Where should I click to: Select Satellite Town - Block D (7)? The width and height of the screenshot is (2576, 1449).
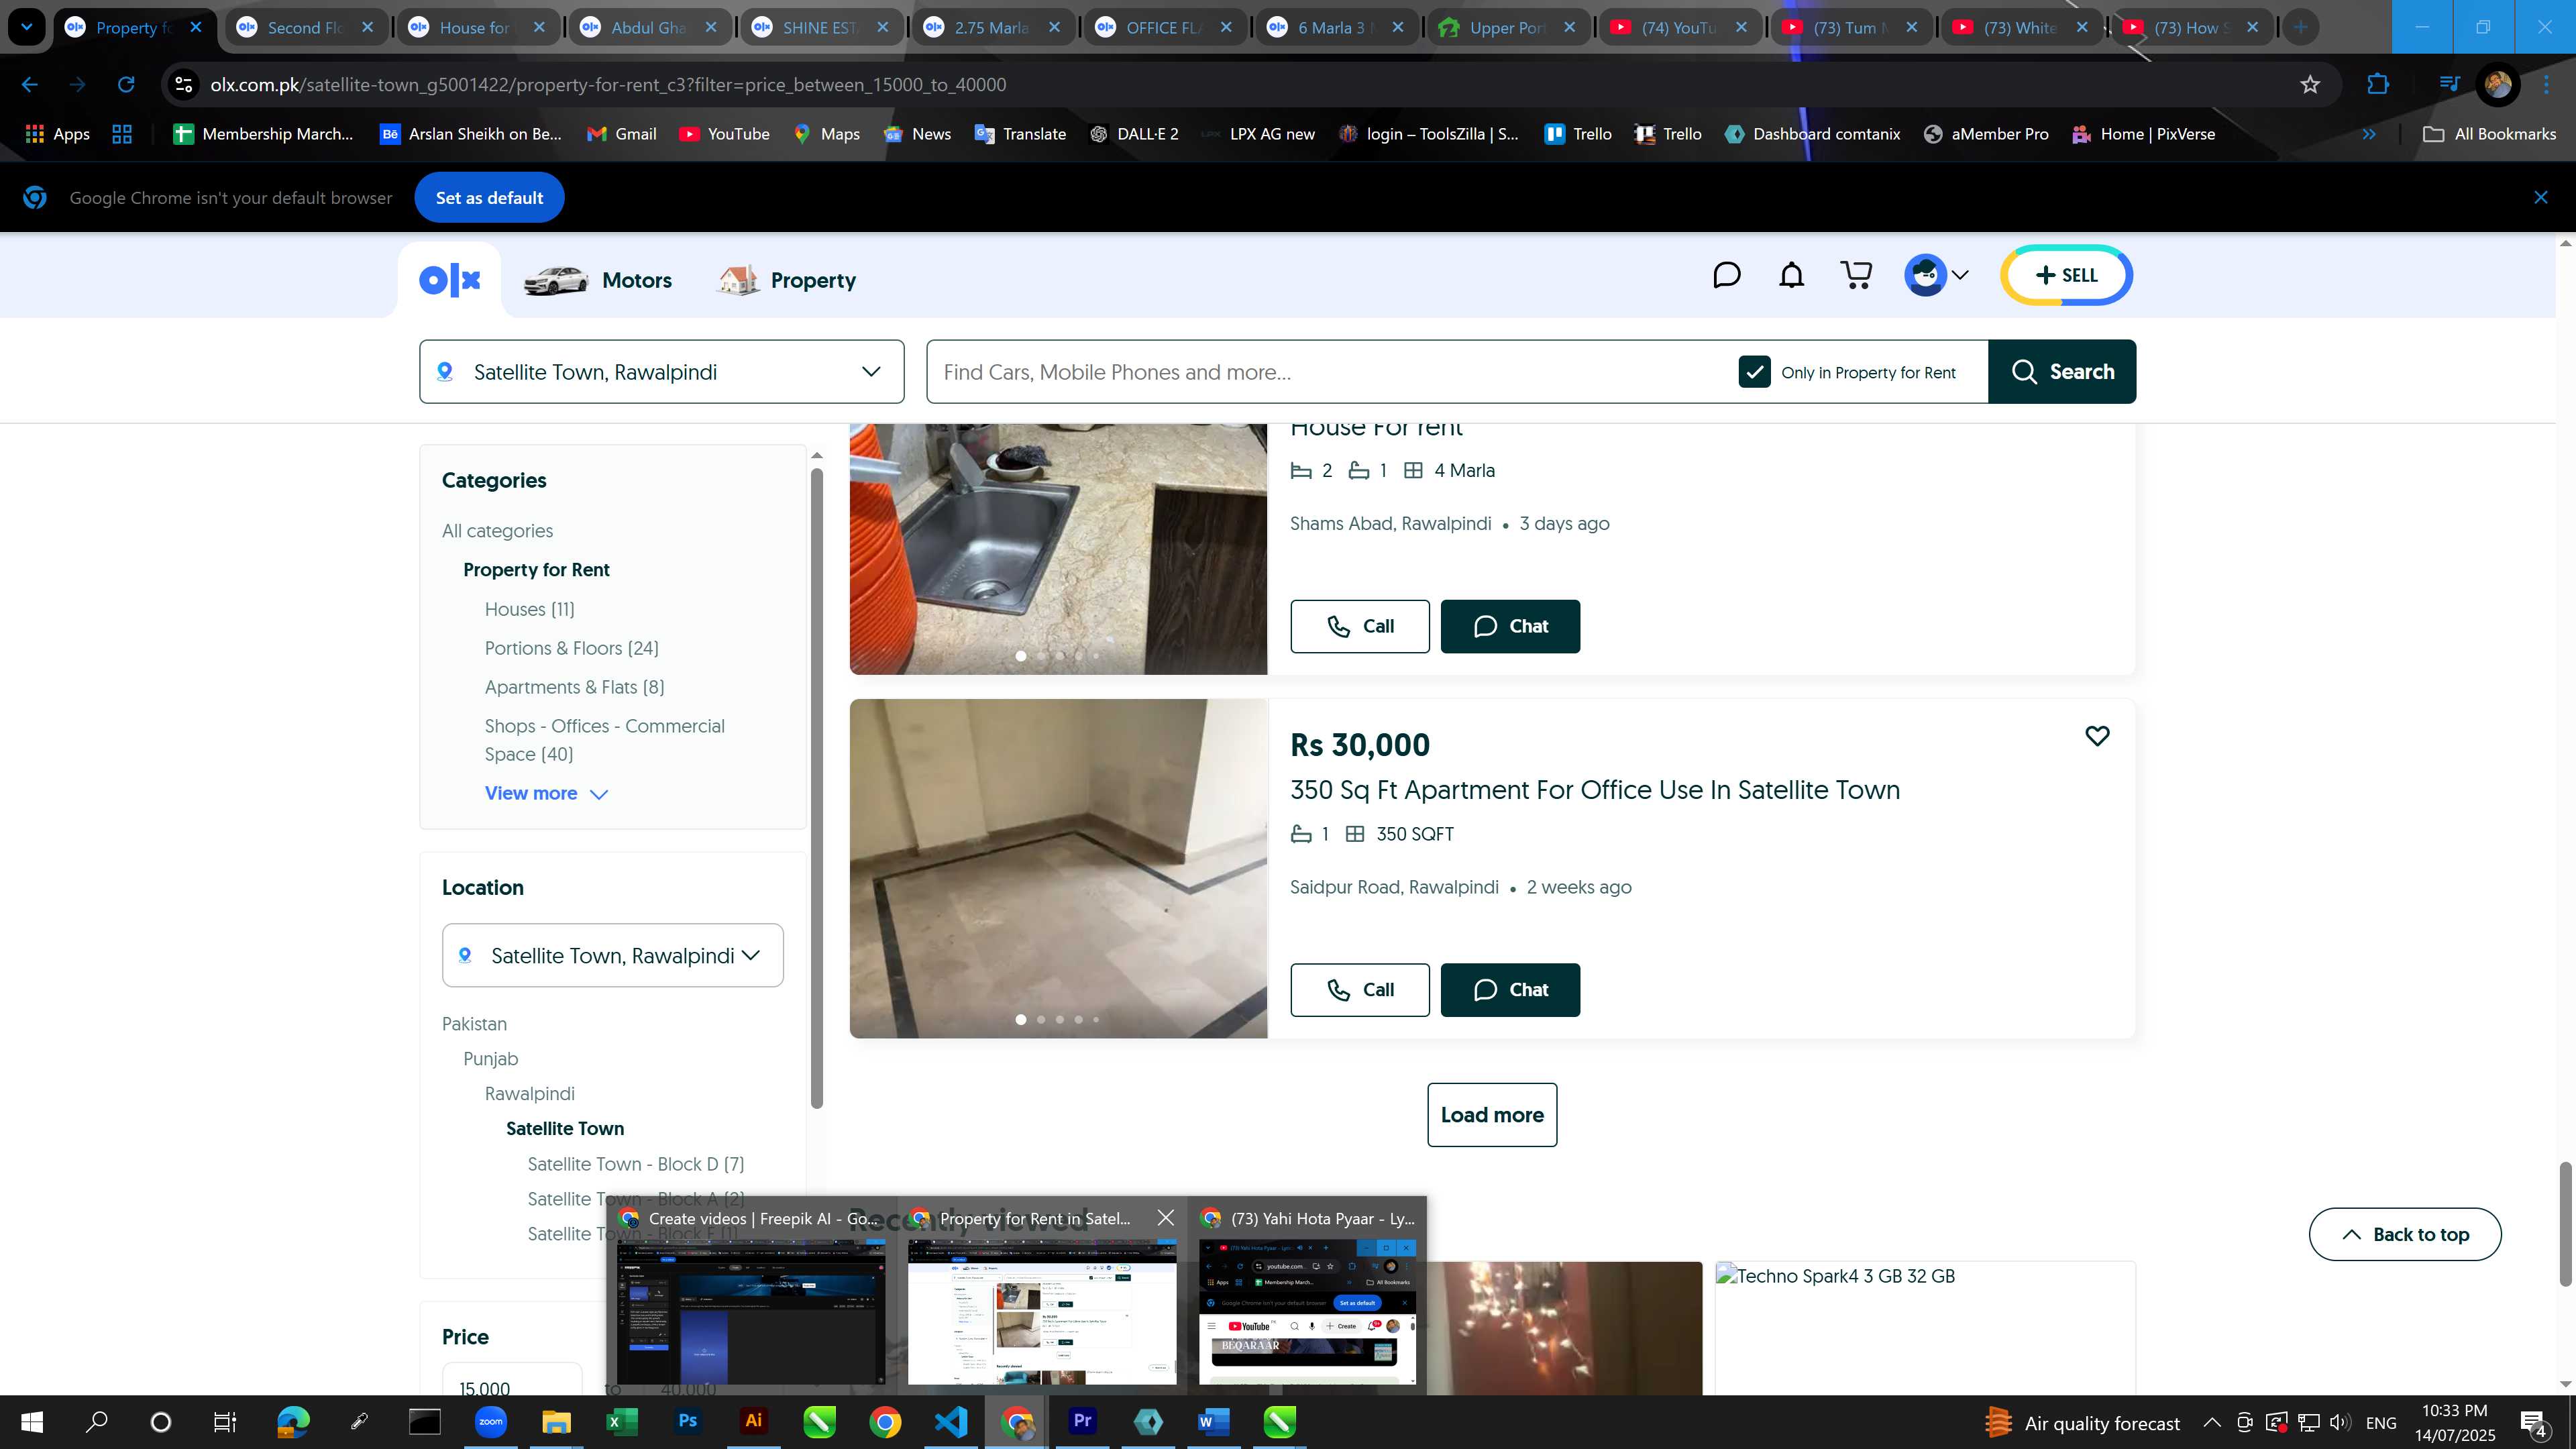pos(636,1164)
